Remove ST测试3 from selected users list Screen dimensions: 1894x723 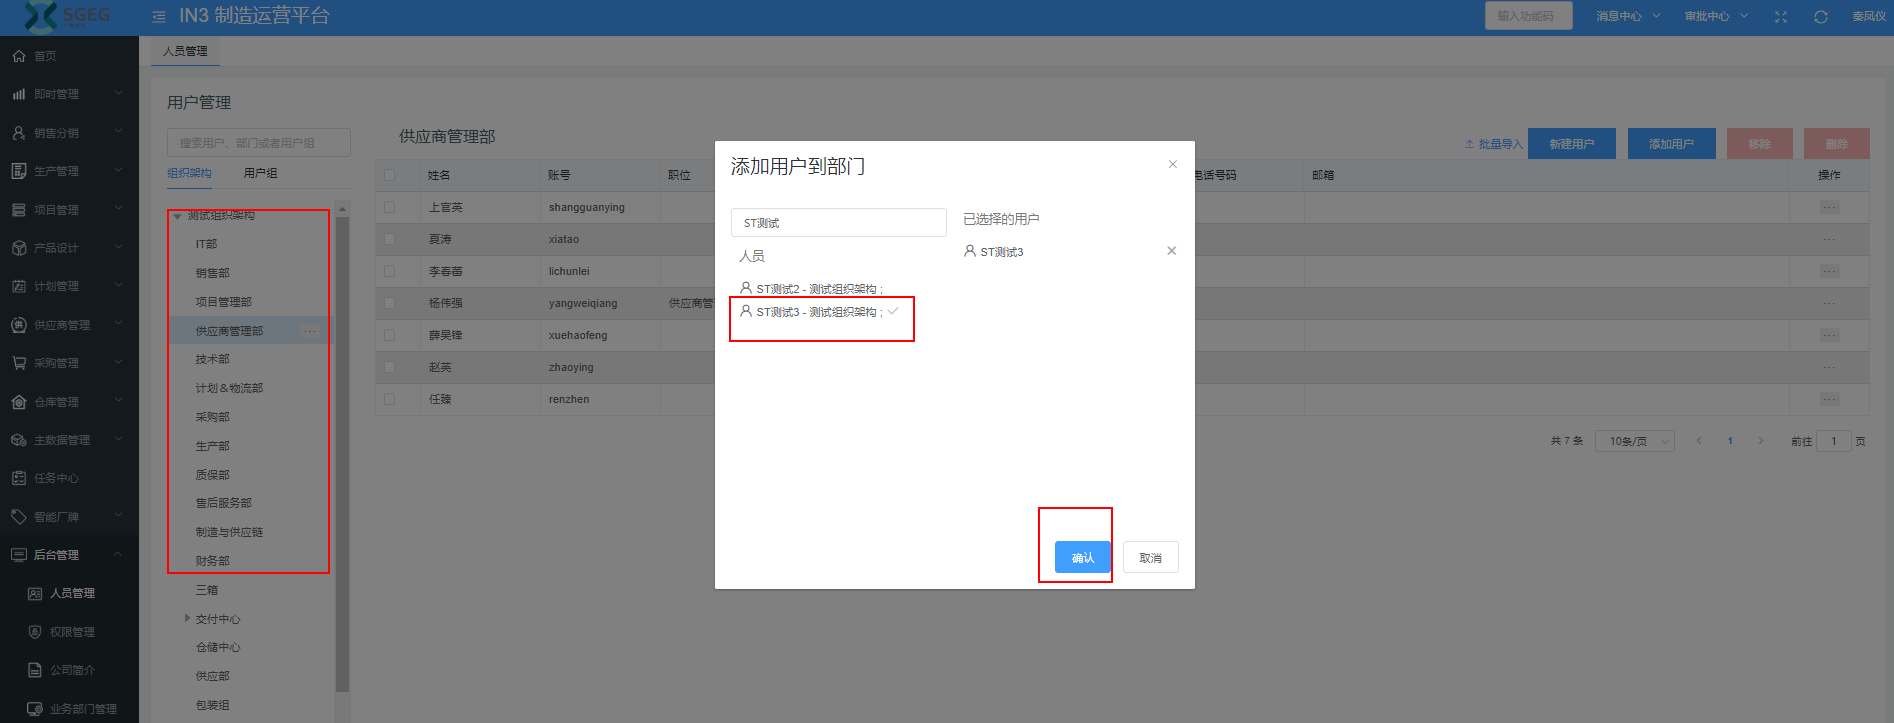click(x=1171, y=251)
